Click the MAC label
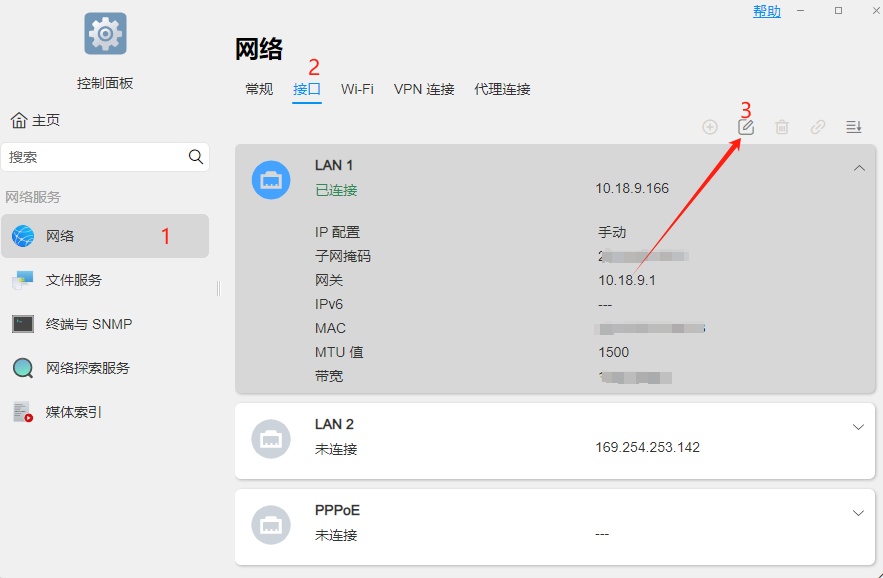Viewport: 883px width, 578px height. click(x=330, y=328)
